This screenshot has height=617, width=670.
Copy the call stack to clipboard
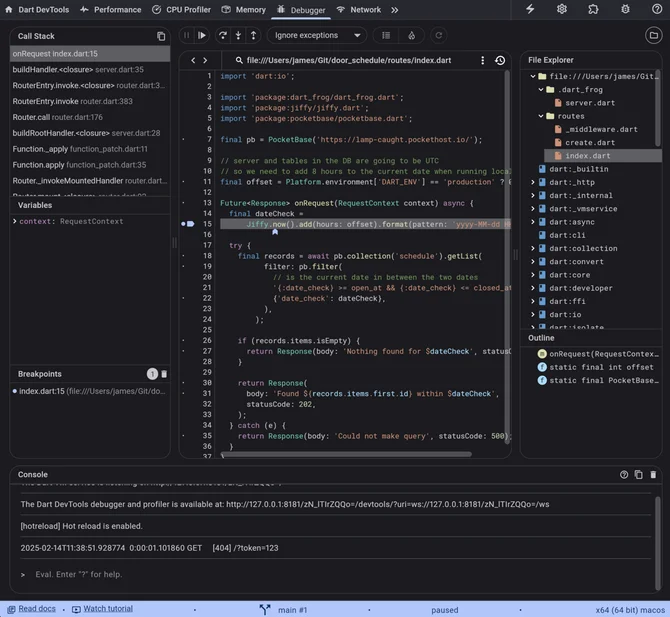[161, 36]
